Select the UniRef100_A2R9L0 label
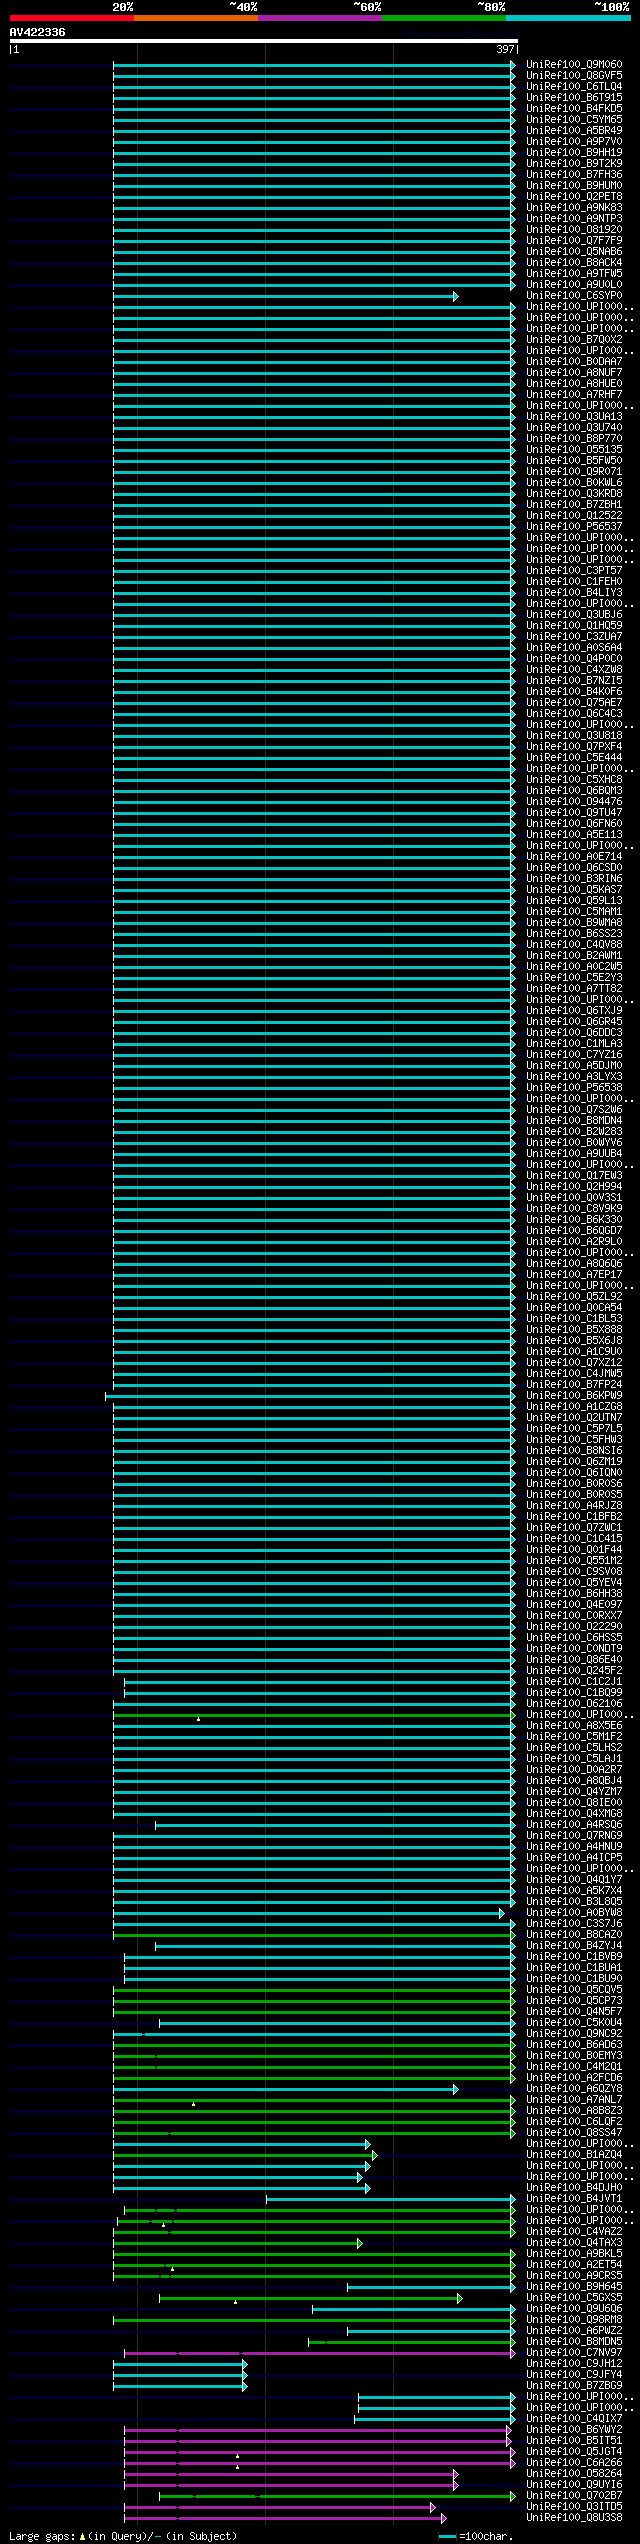This screenshot has height=2544, width=640. (x=574, y=1242)
